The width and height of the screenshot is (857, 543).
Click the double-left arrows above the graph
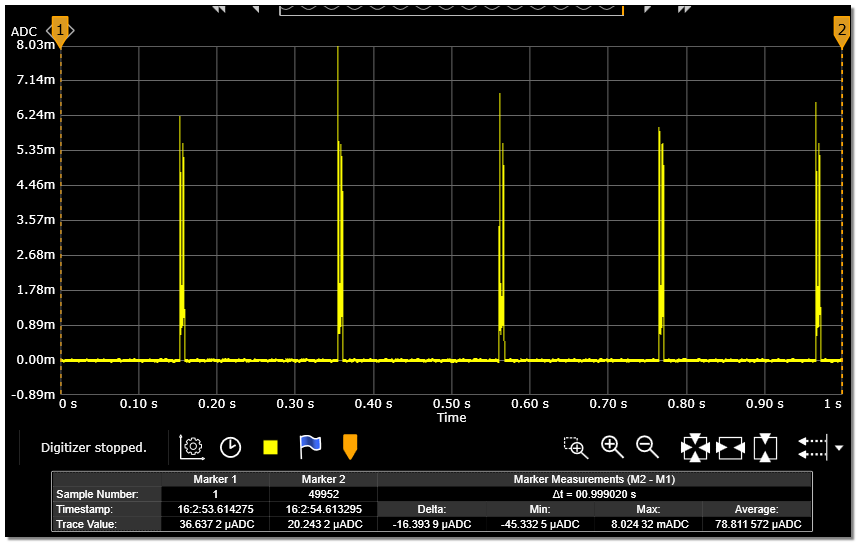[219, 8]
